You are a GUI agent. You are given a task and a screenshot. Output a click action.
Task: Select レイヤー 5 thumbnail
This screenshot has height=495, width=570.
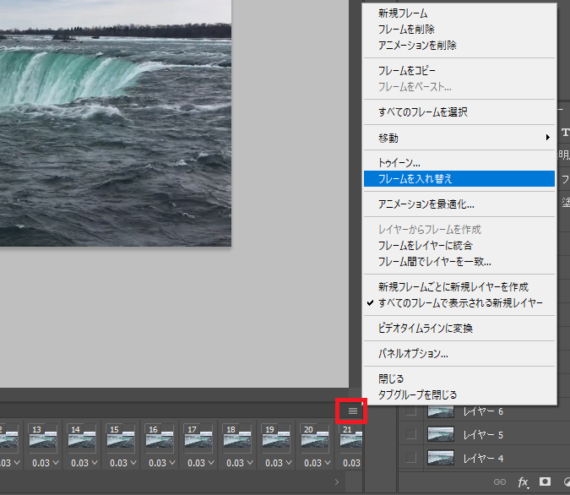point(441,434)
